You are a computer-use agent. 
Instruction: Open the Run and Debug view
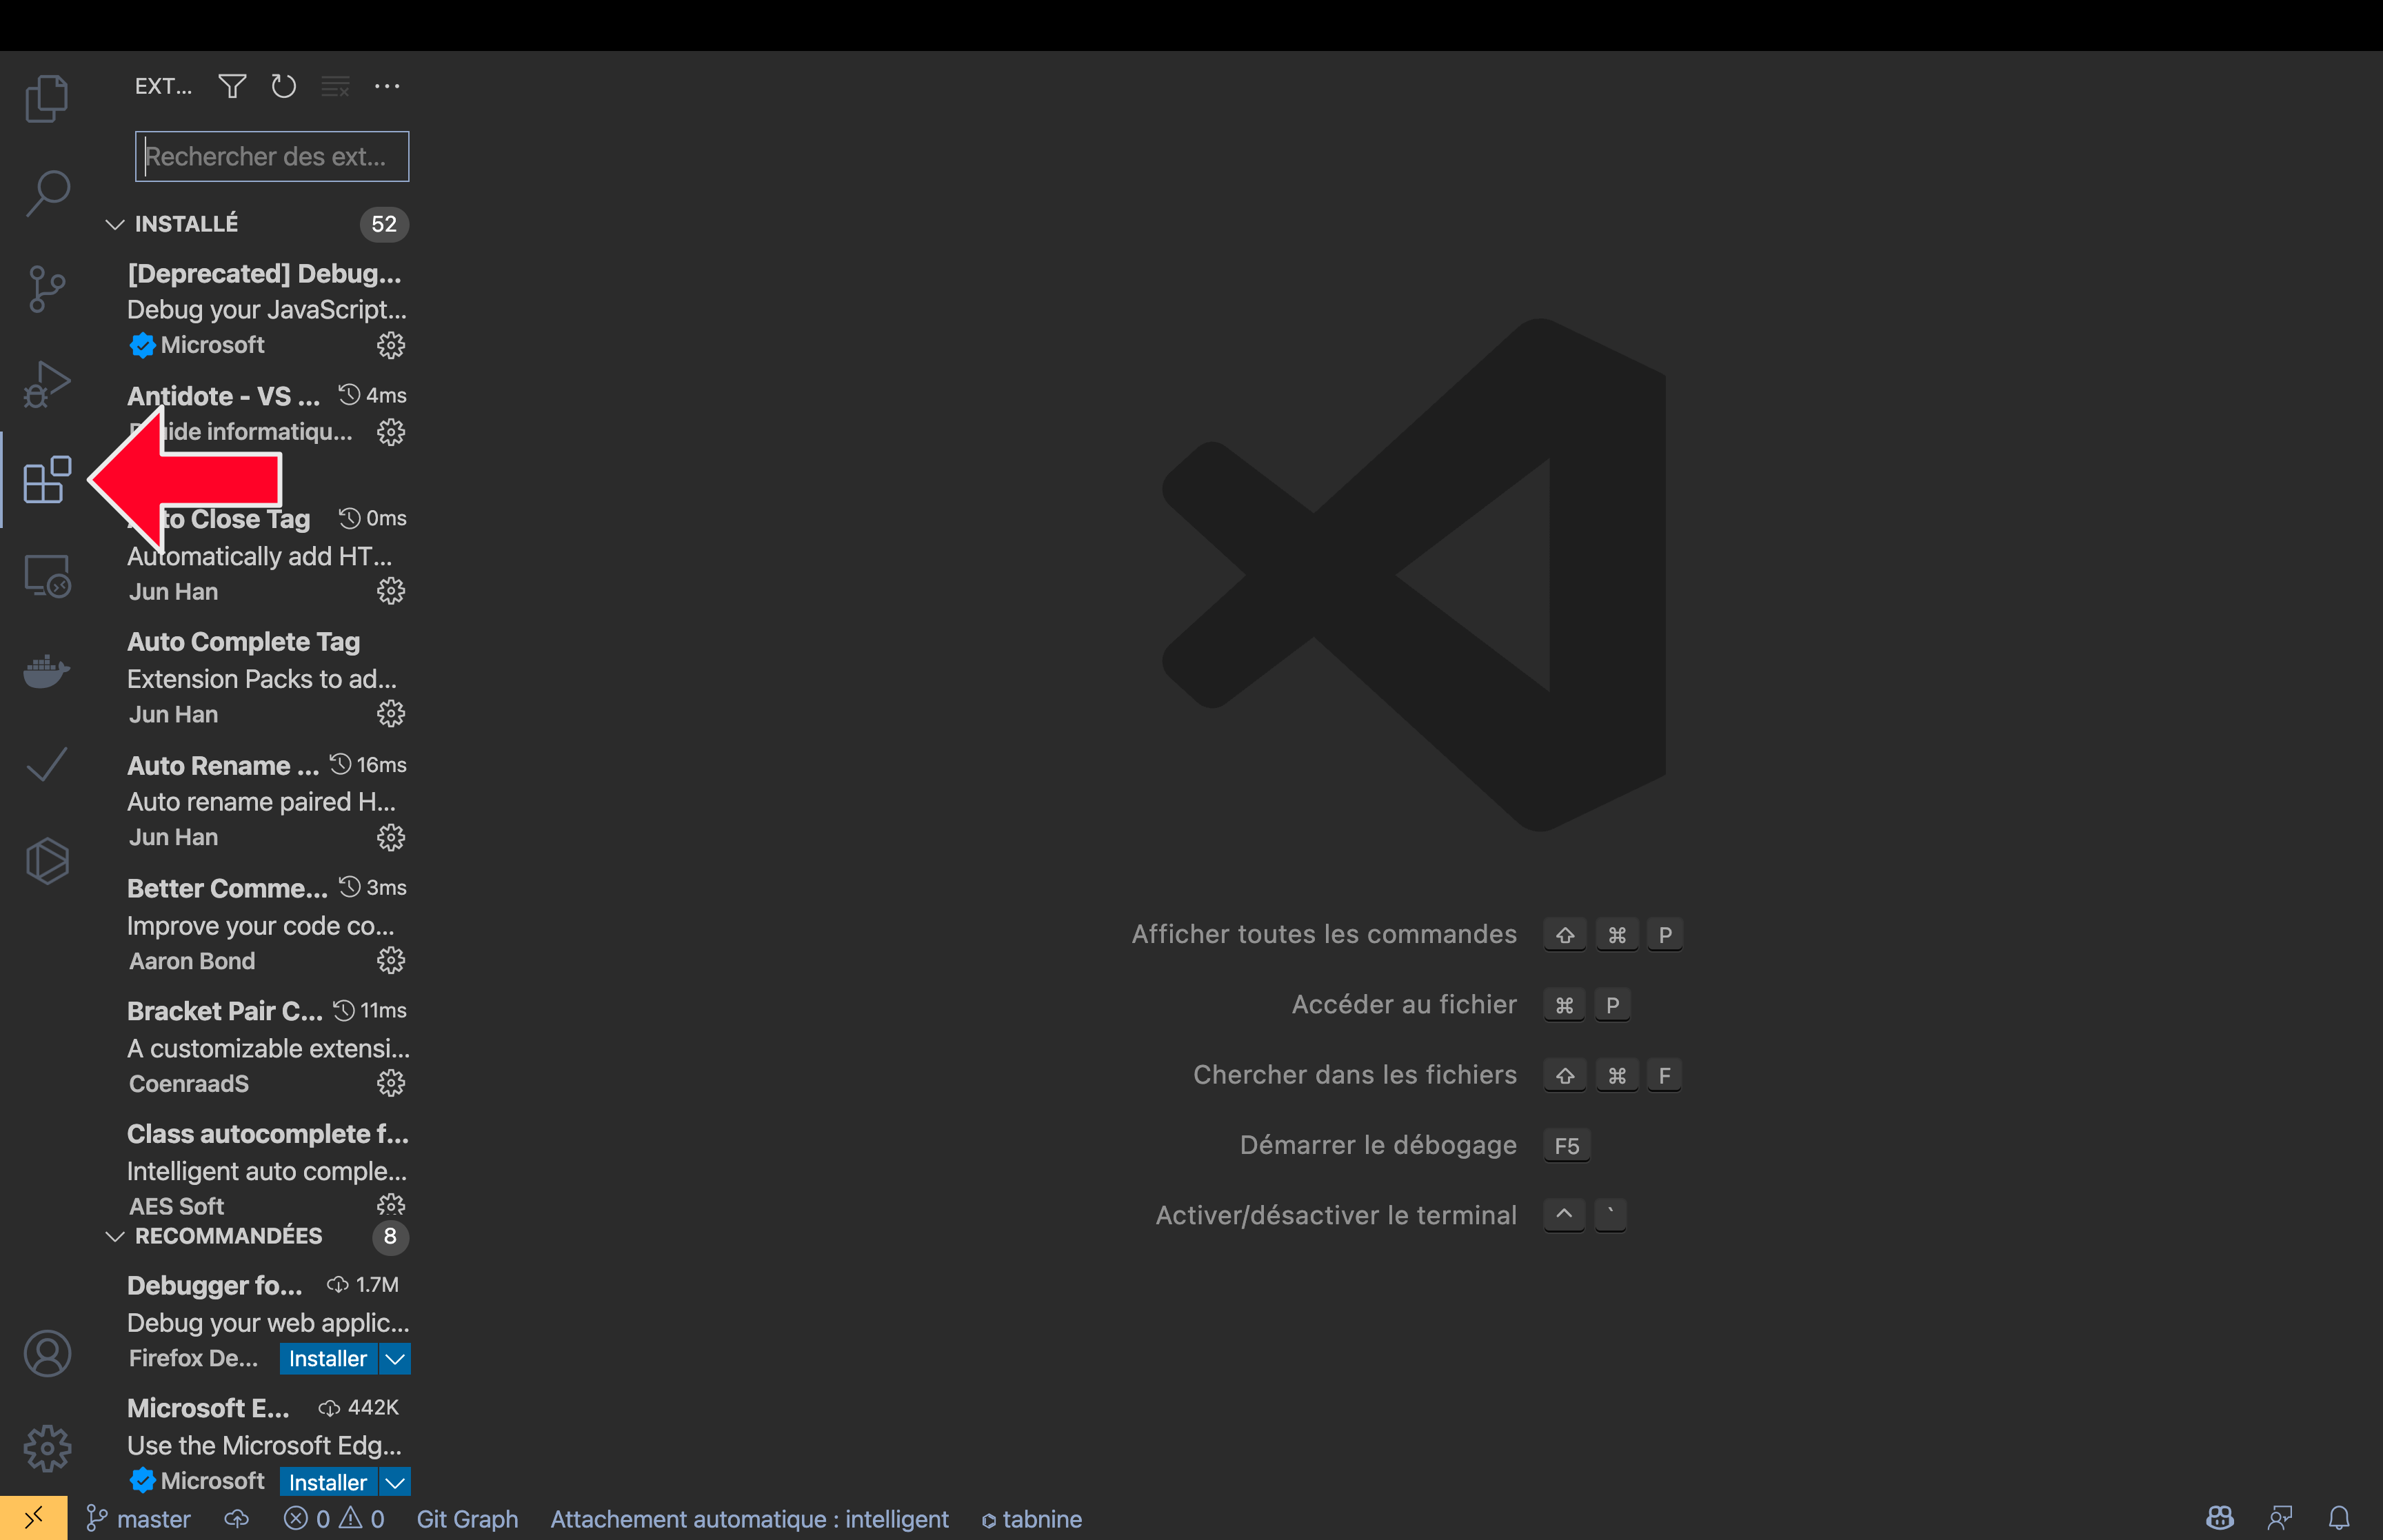(47, 385)
